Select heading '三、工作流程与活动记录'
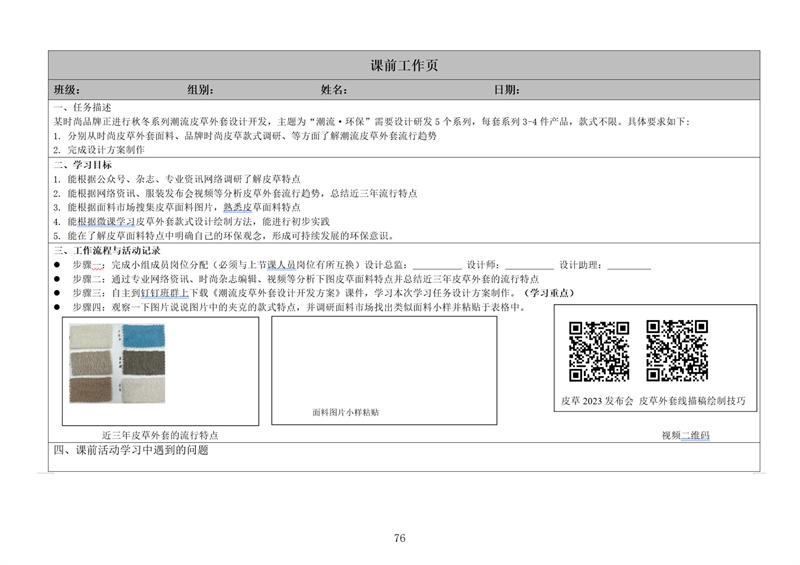Viewport: 800px width, 565px height. point(107,251)
